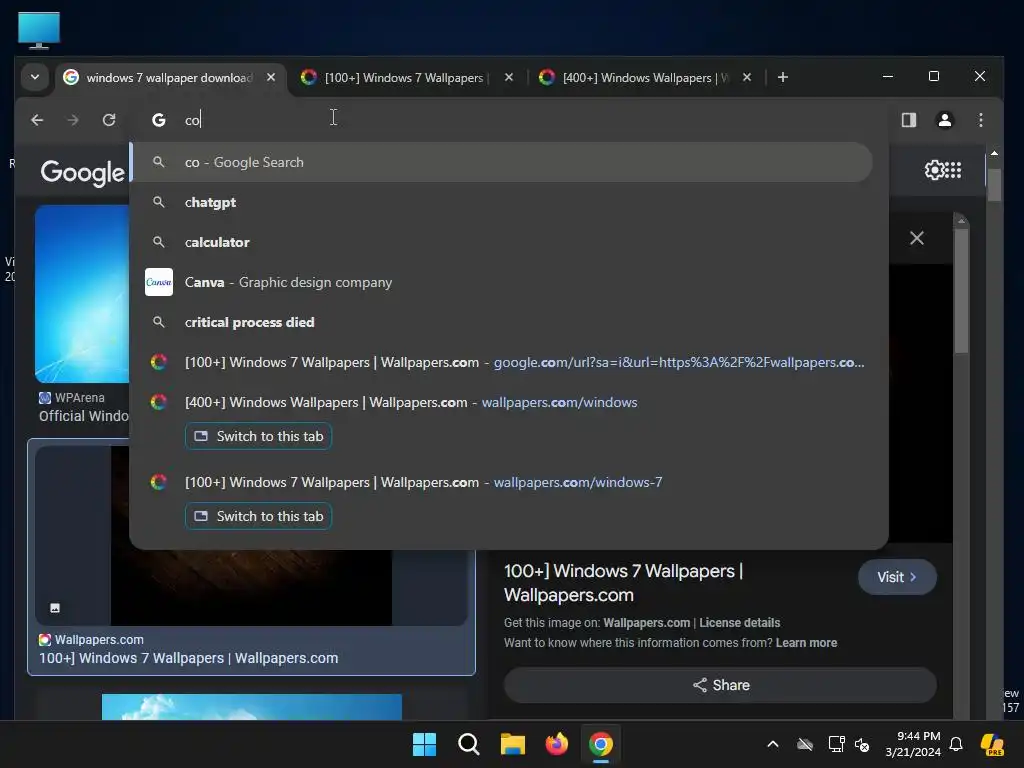This screenshot has width=1024, height=768.
Task: Open Google quick settings gear
Action: (934, 170)
